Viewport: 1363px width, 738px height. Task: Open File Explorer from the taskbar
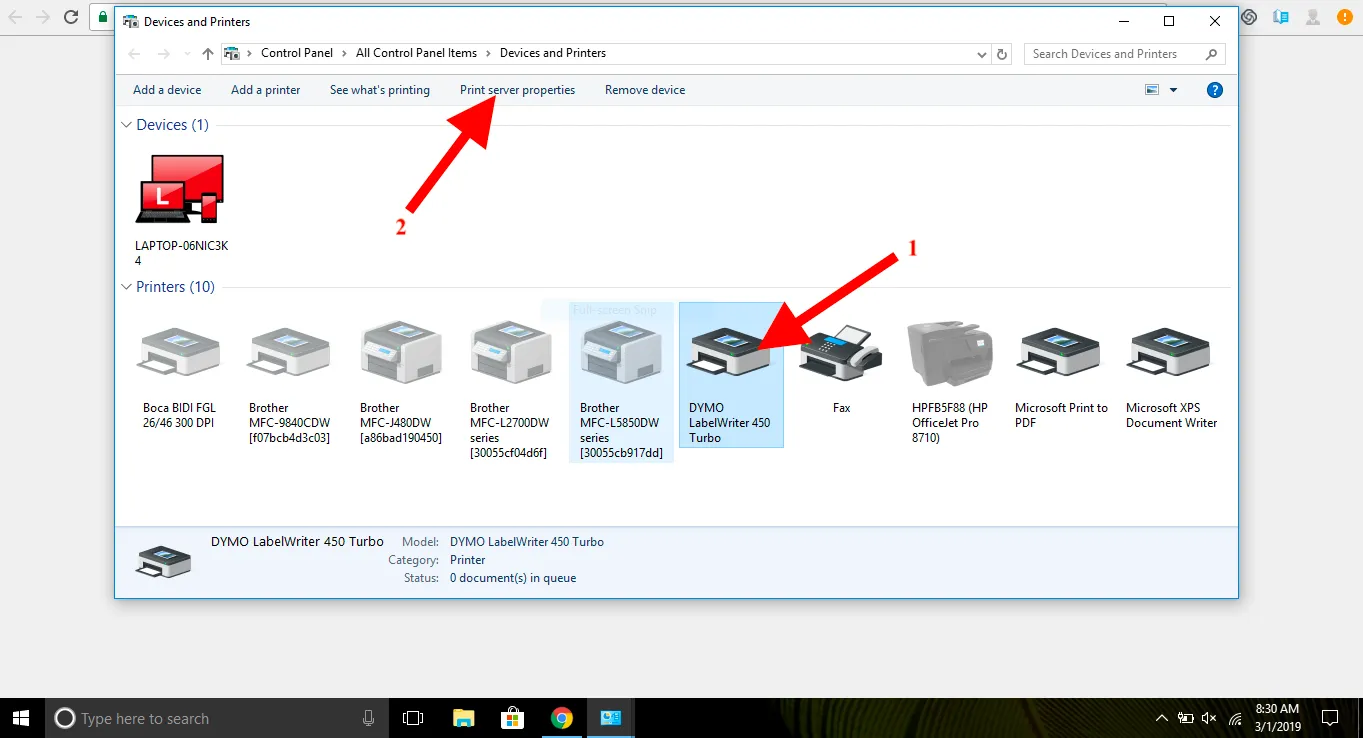point(463,718)
